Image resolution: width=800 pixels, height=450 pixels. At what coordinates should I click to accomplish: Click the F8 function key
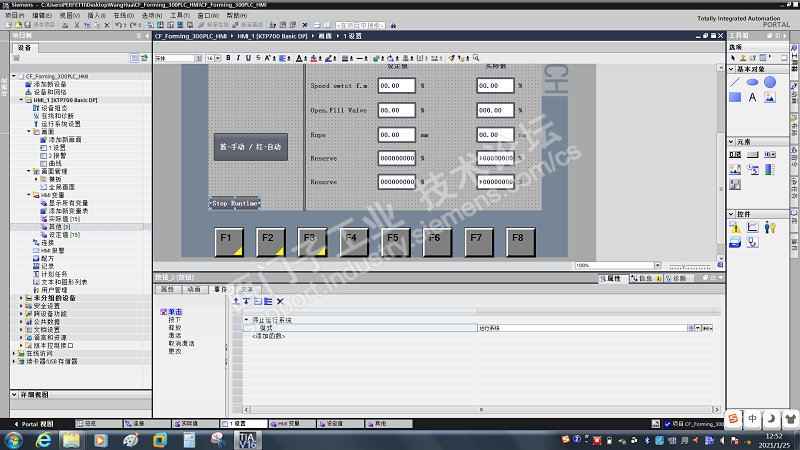click(x=520, y=242)
